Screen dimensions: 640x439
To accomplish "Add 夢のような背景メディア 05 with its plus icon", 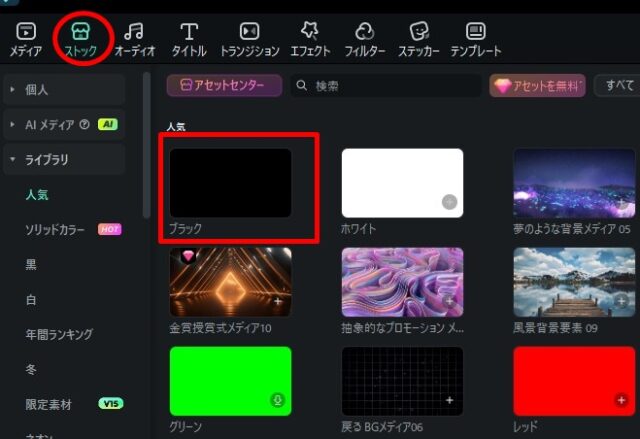I will tap(621, 202).
